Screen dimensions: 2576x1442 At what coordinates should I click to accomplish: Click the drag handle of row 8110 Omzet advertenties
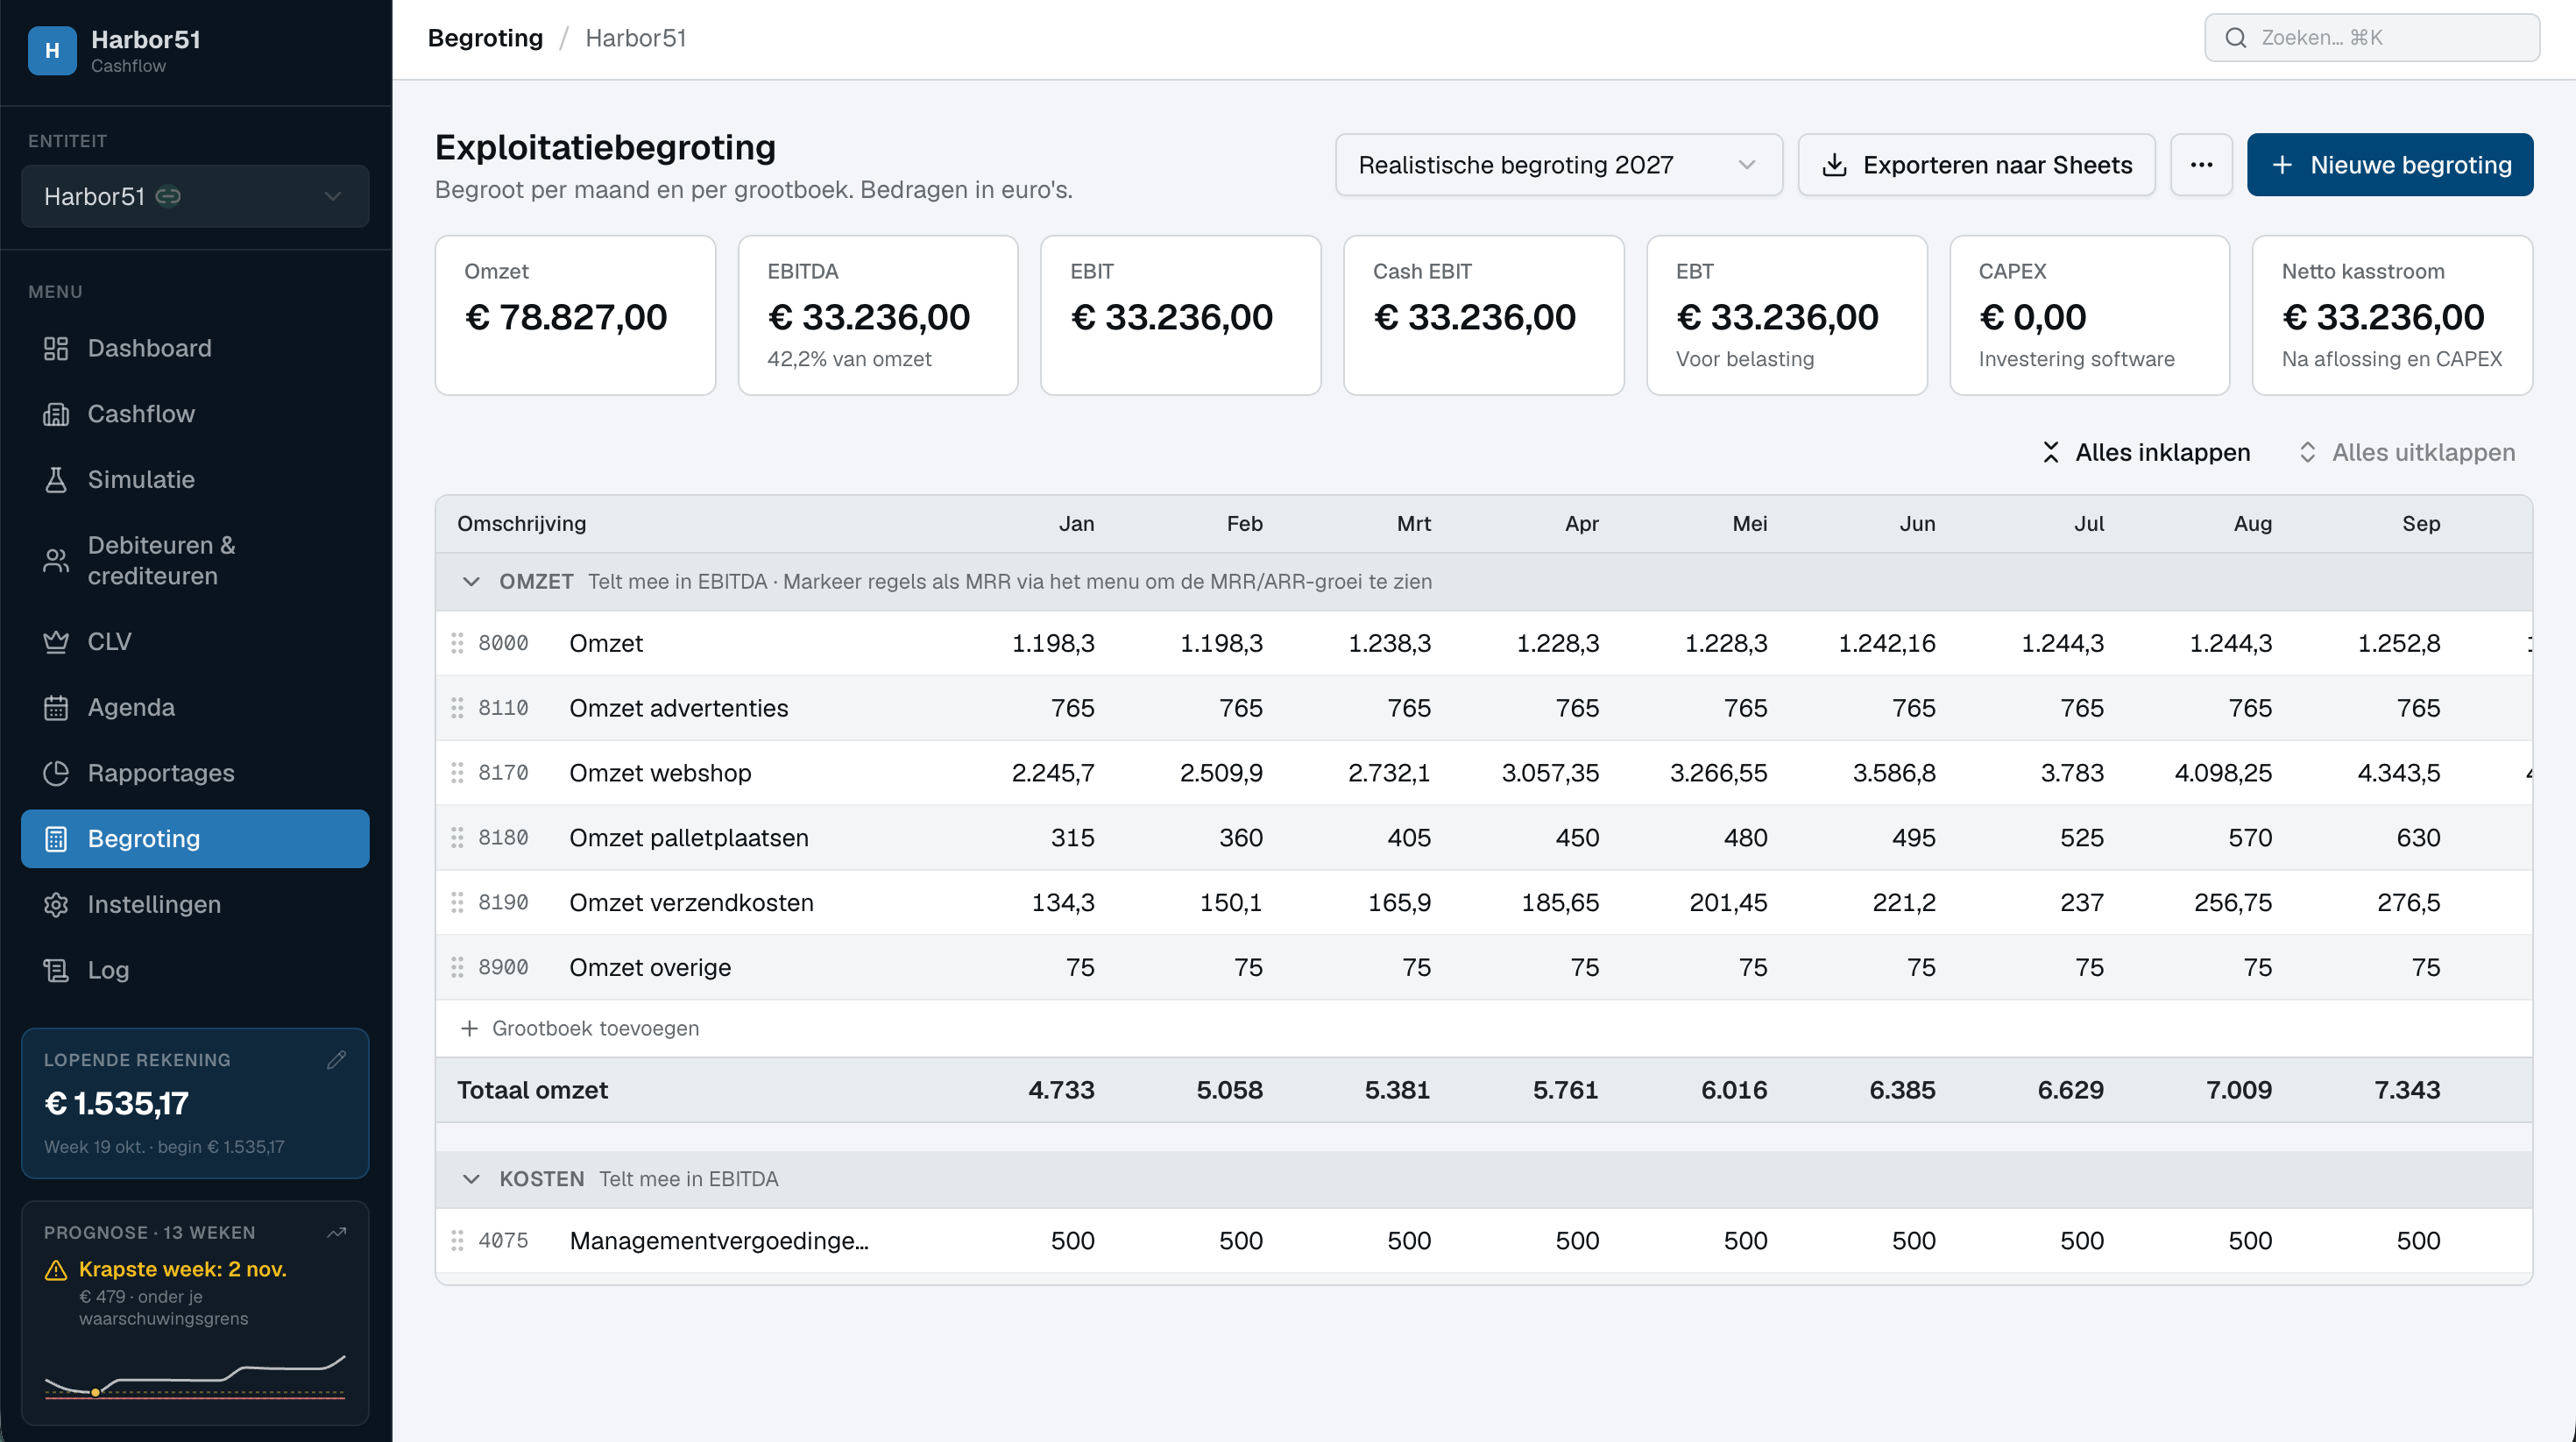pyautogui.click(x=457, y=708)
